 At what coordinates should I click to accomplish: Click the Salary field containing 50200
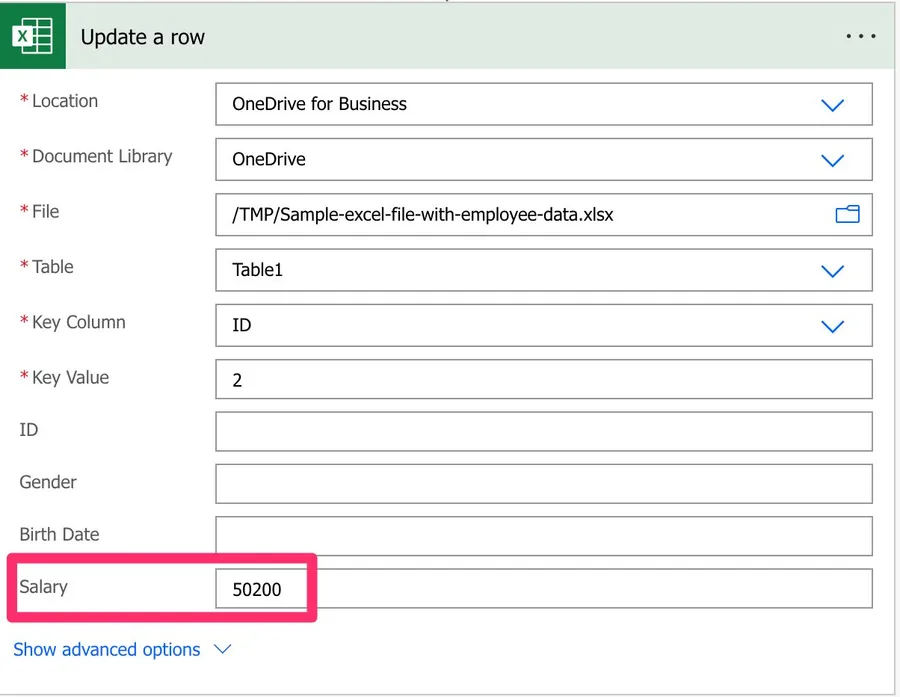point(543,589)
